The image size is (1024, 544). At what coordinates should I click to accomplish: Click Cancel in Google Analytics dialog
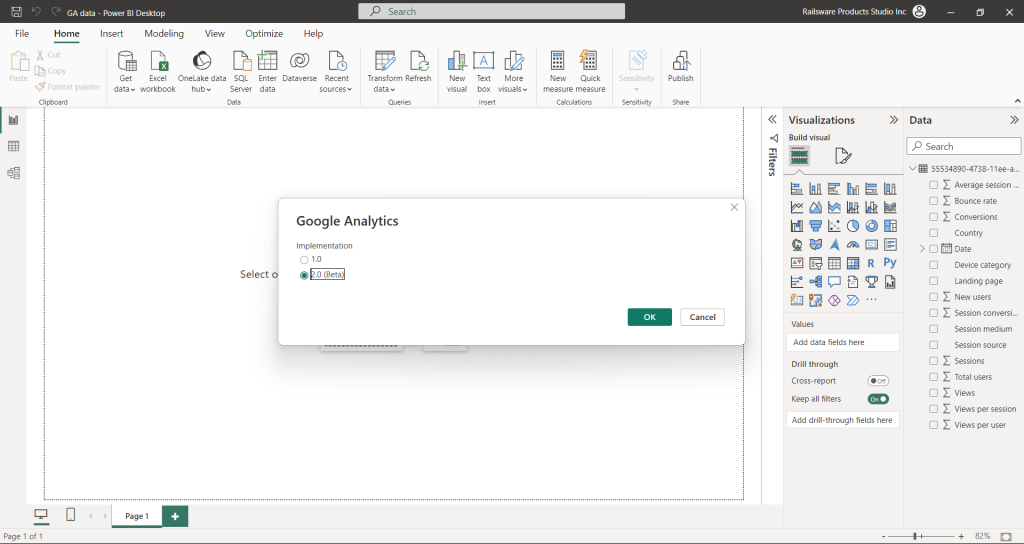click(703, 317)
